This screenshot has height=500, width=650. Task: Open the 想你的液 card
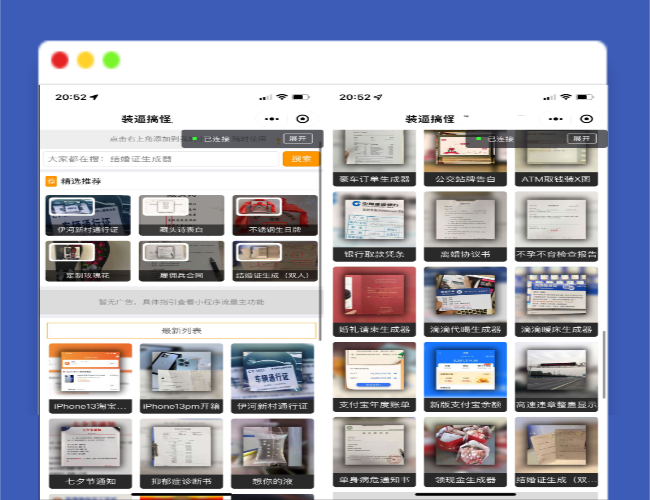[x=272, y=454]
